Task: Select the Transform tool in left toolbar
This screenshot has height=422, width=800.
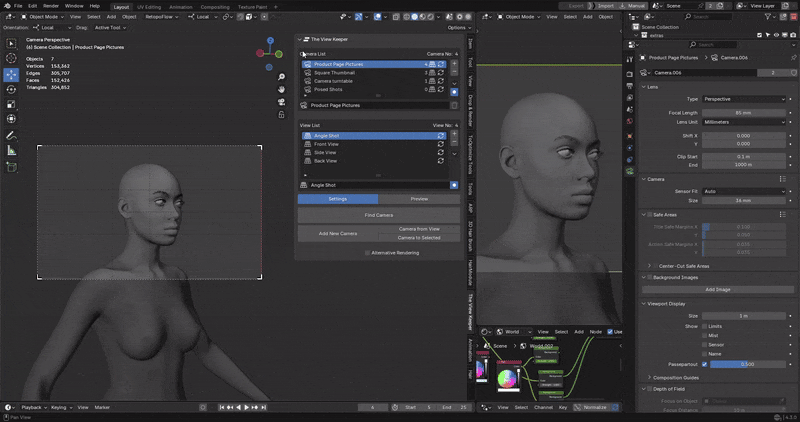Action: click(11, 119)
